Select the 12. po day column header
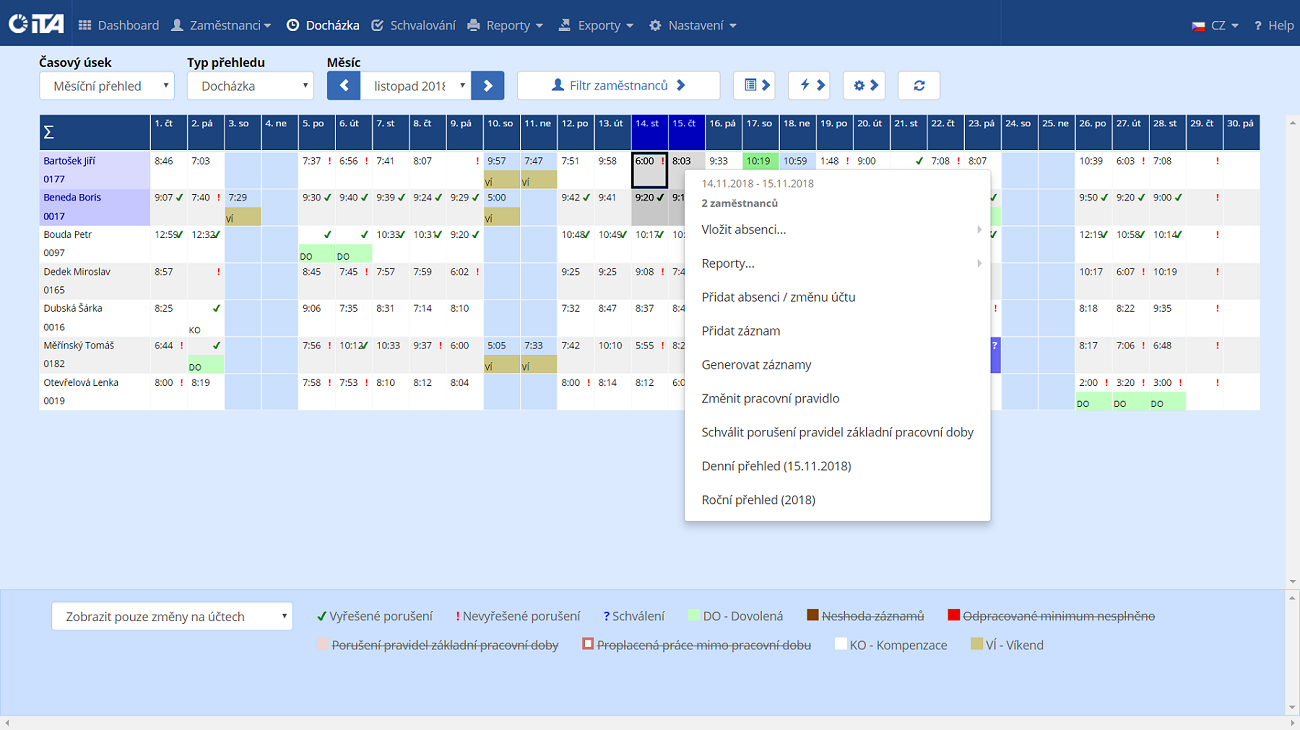This screenshot has height=730, width=1300. coord(575,124)
